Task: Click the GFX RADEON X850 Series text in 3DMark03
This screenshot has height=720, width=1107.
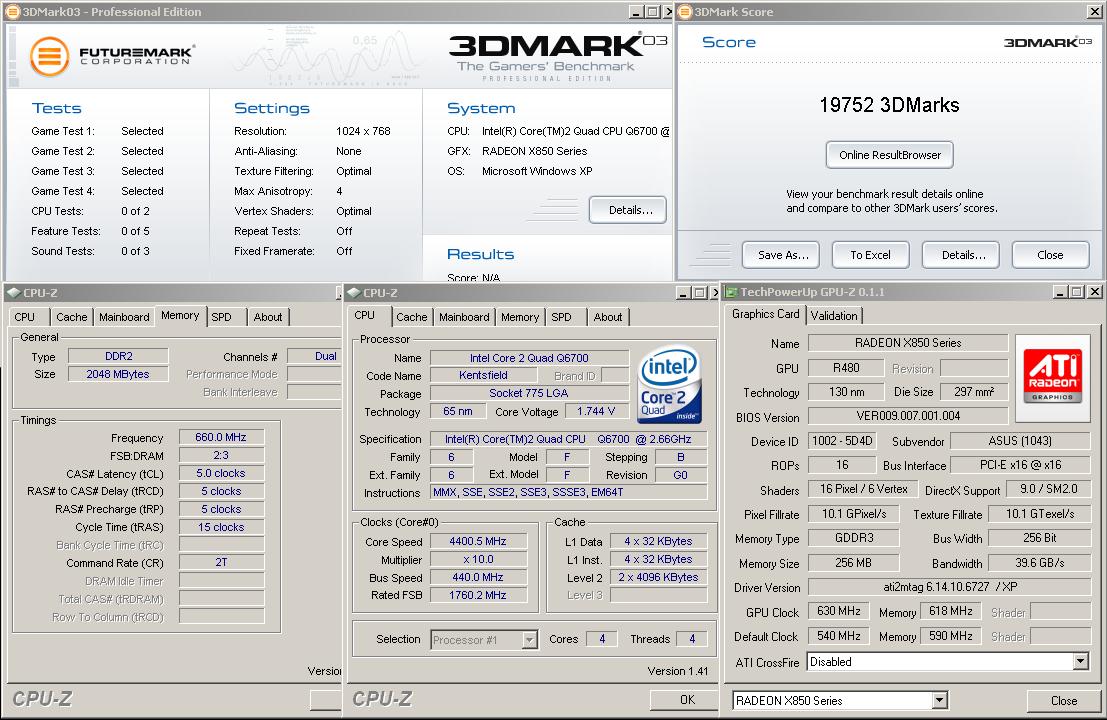Action: pos(534,151)
